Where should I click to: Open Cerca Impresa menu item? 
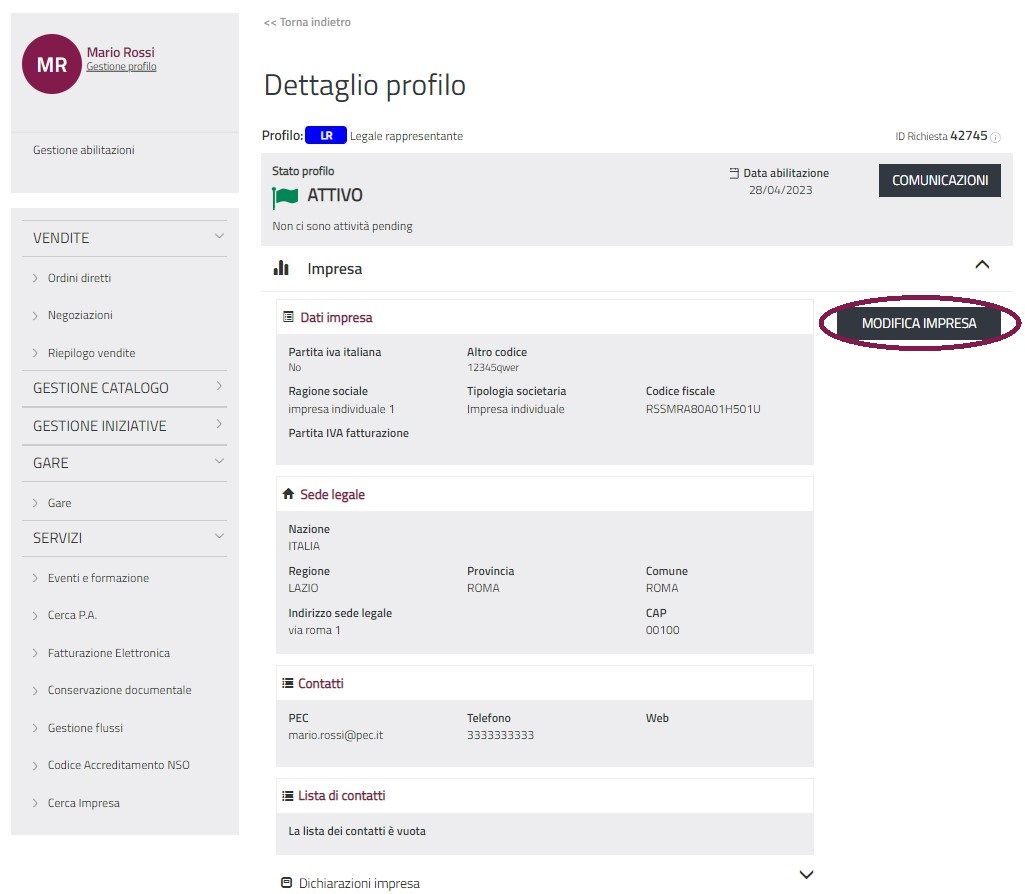[x=83, y=803]
